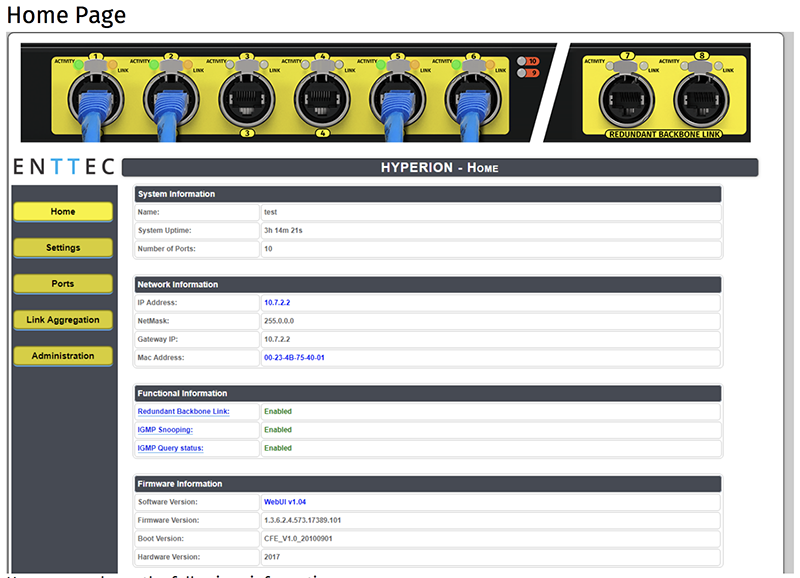The width and height of the screenshot is (800, 578).
Task: Select backbone port 7 Ethernet jack
Action: [627, 99]
